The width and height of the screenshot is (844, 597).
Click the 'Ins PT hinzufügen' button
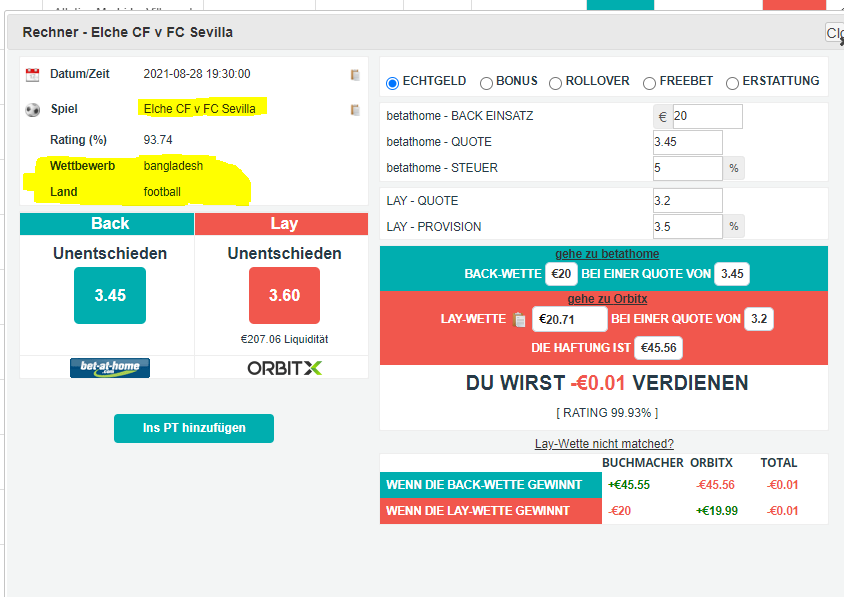point(194,428)
